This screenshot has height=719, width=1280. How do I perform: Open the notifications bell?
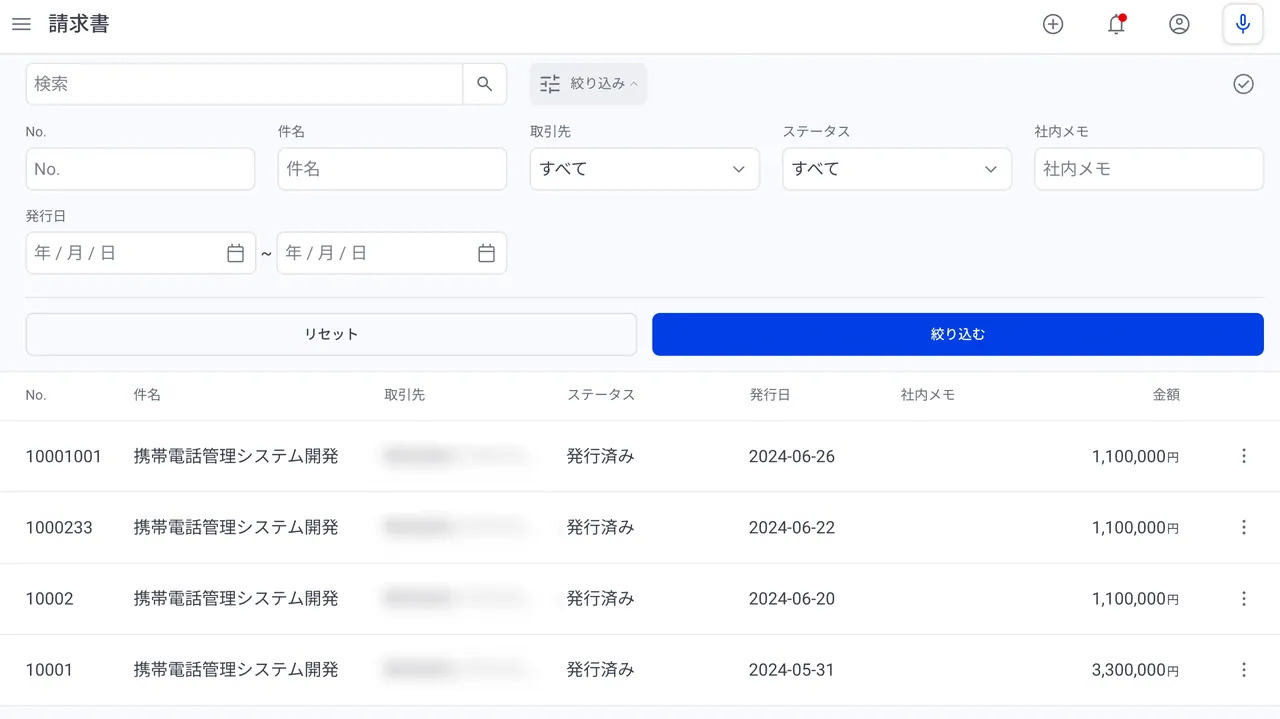click(x=1117, y=24)
